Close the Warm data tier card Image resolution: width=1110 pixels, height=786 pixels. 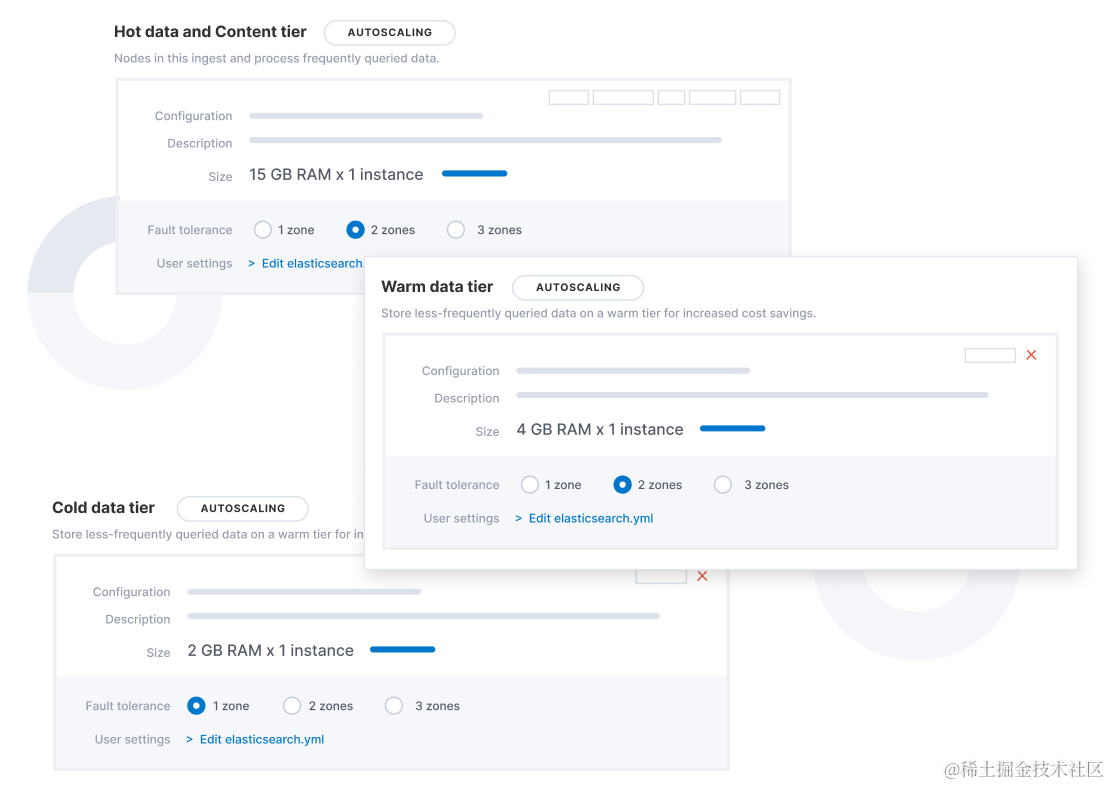(x=1031, y=354)
